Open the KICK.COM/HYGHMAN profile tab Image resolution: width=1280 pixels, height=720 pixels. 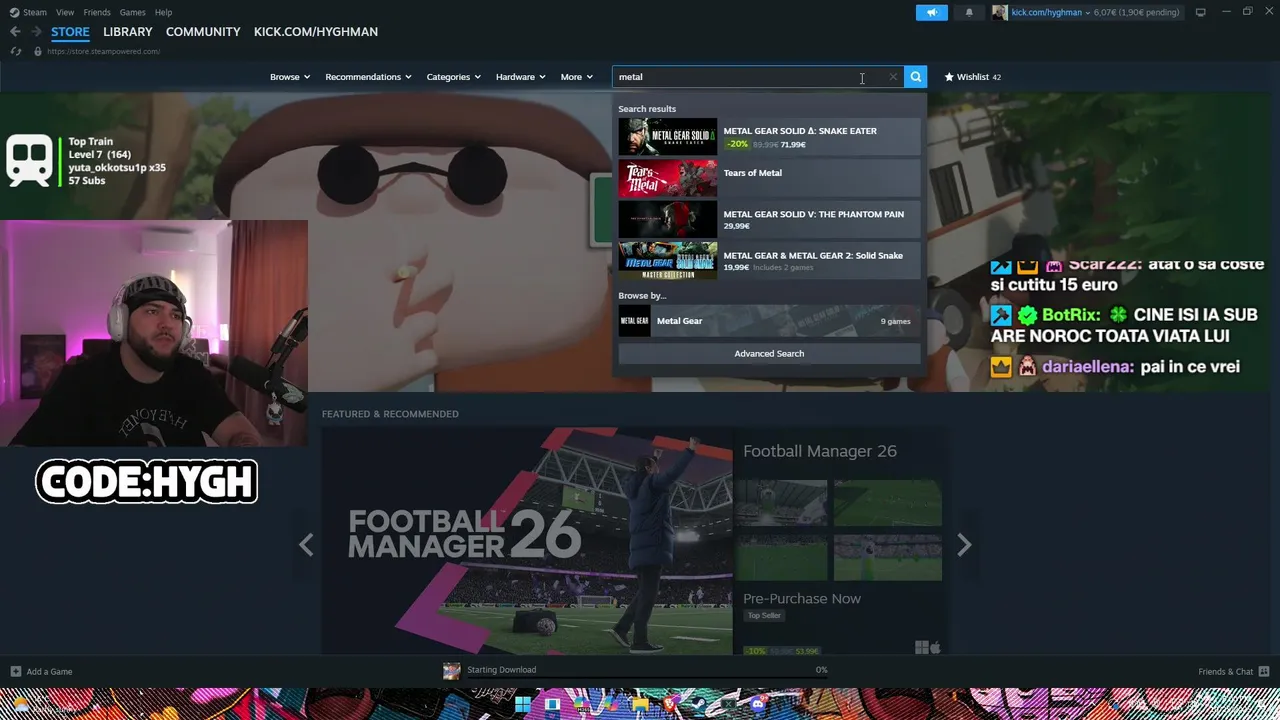click(316, 32)
